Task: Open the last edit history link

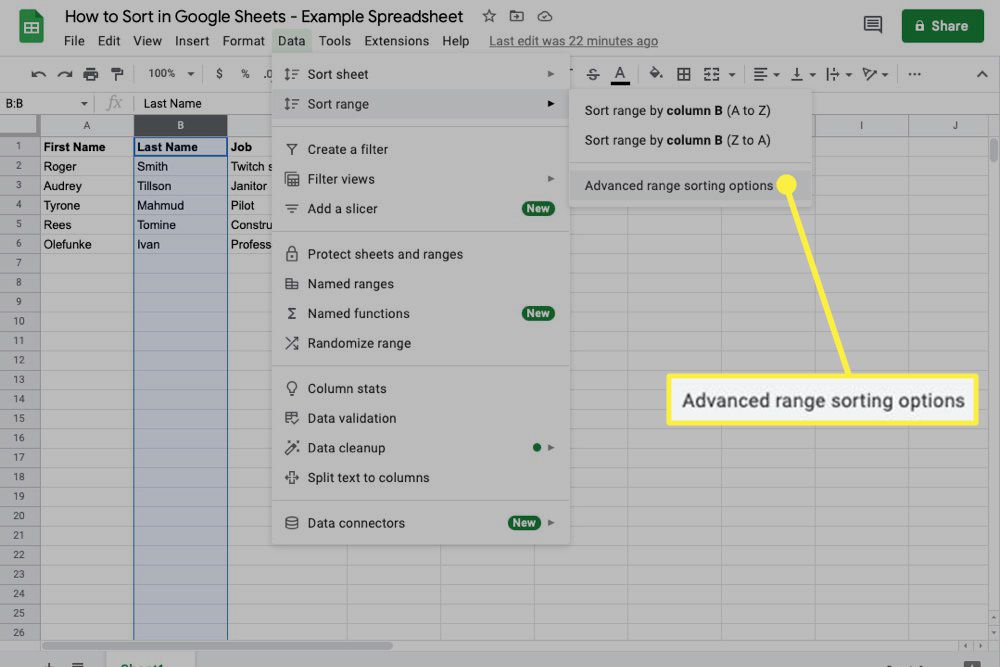Action: (573, 41)
